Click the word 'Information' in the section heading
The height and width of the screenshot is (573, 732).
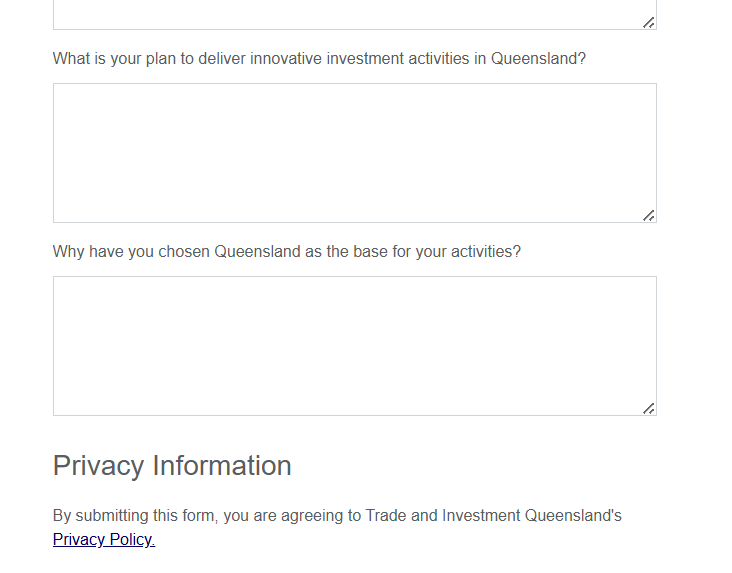(221, 466)
